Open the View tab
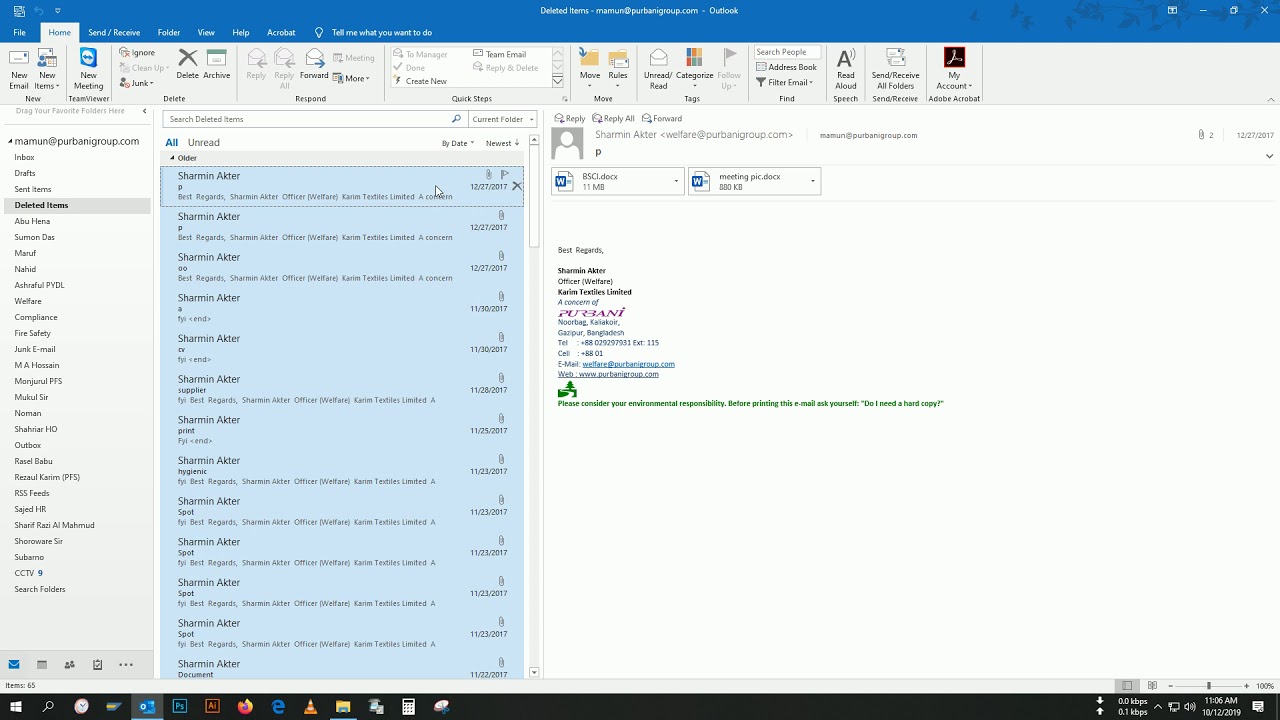Viewport: 1280px width, 720px height. (206, 32)
